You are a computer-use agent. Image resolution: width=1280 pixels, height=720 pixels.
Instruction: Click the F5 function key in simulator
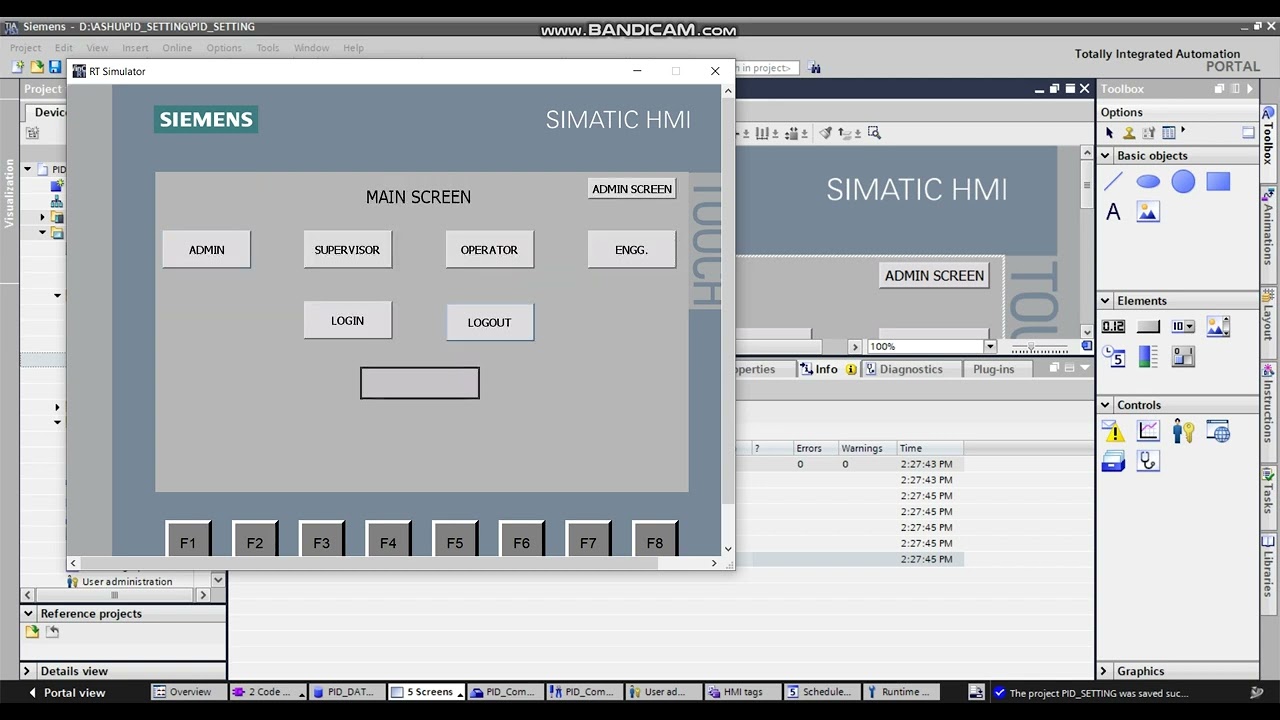pyautogui.click(x=455, y=540)
